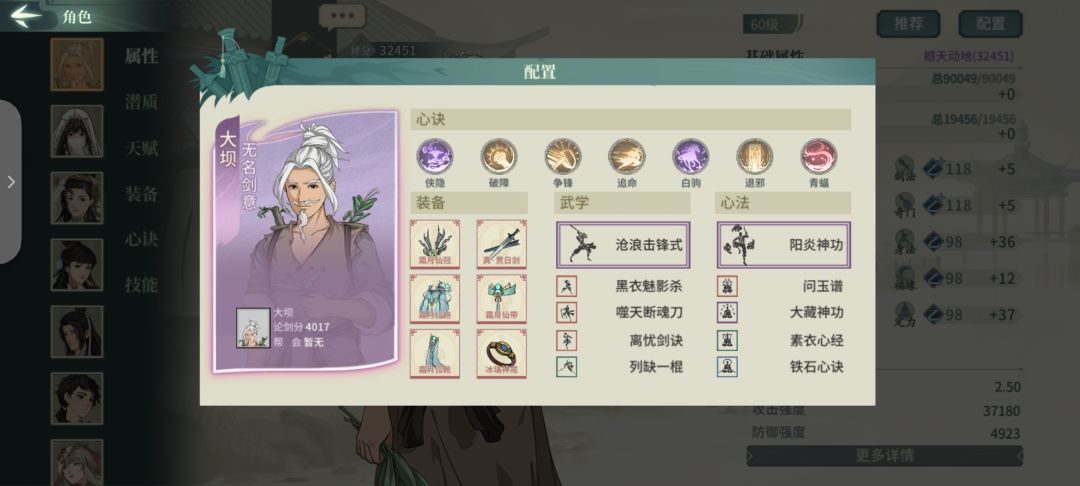This screenshot has width=1080, height=486.
Task: Select the 争锋 heart-art icon
Action: click(563, 156)
